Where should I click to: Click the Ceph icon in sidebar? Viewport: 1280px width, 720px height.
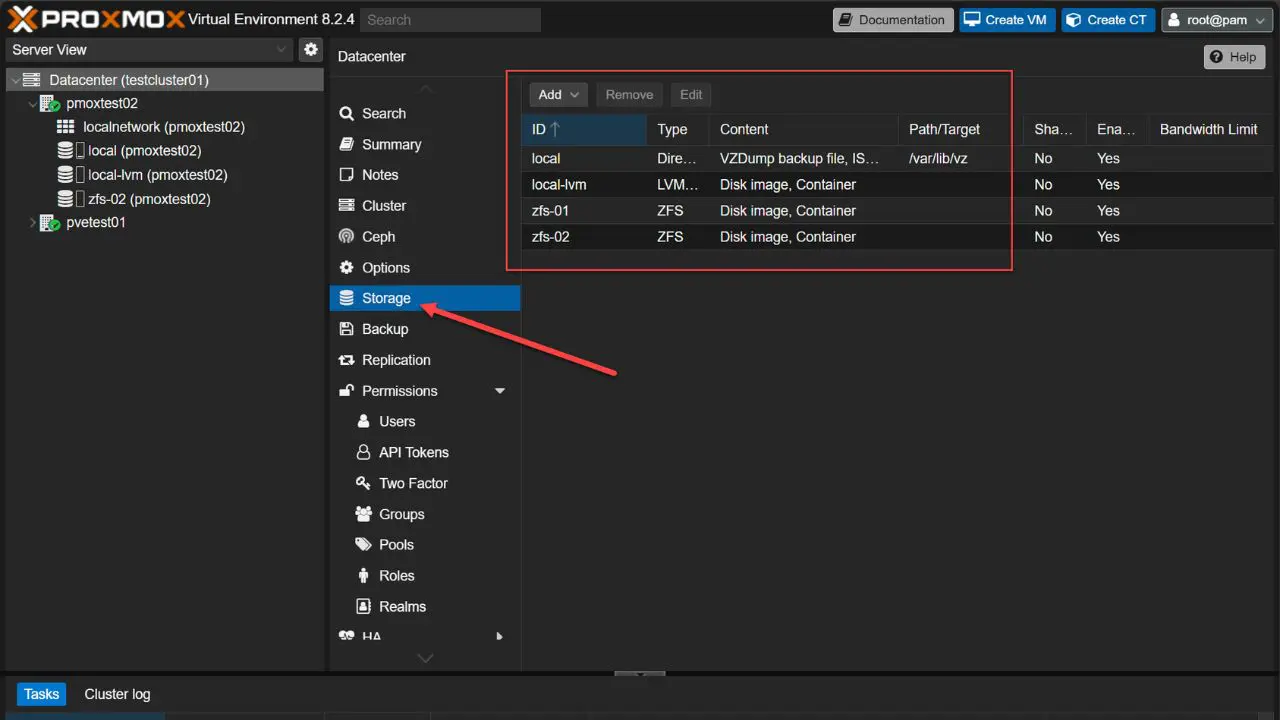(346, 237)
